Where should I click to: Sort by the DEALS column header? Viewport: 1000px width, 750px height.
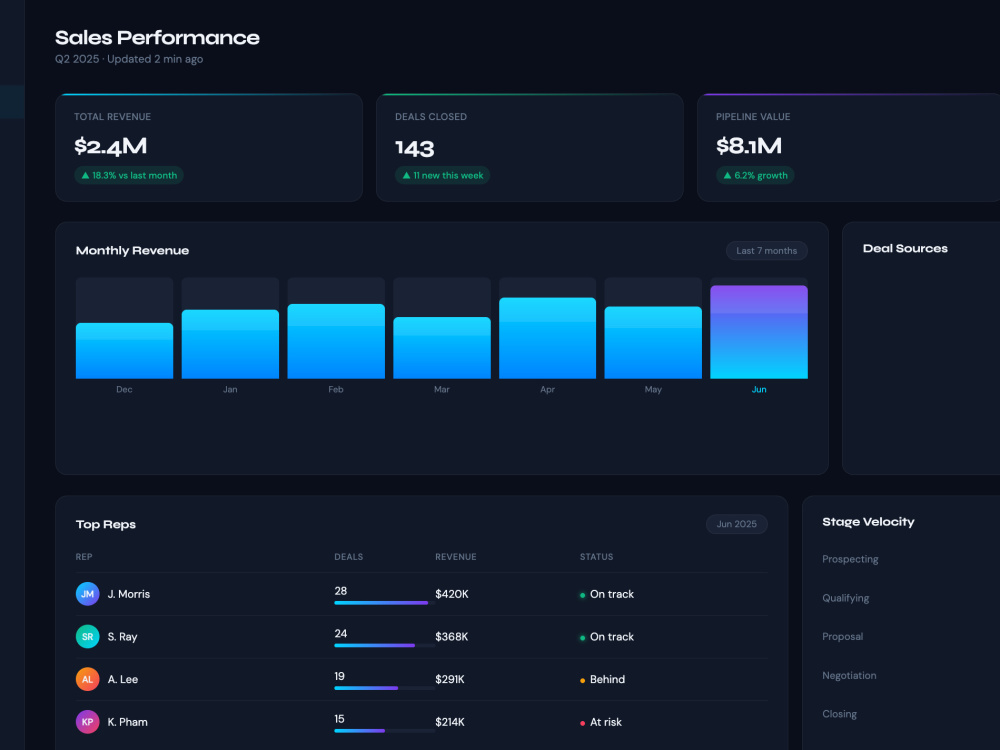click(349, 557)
